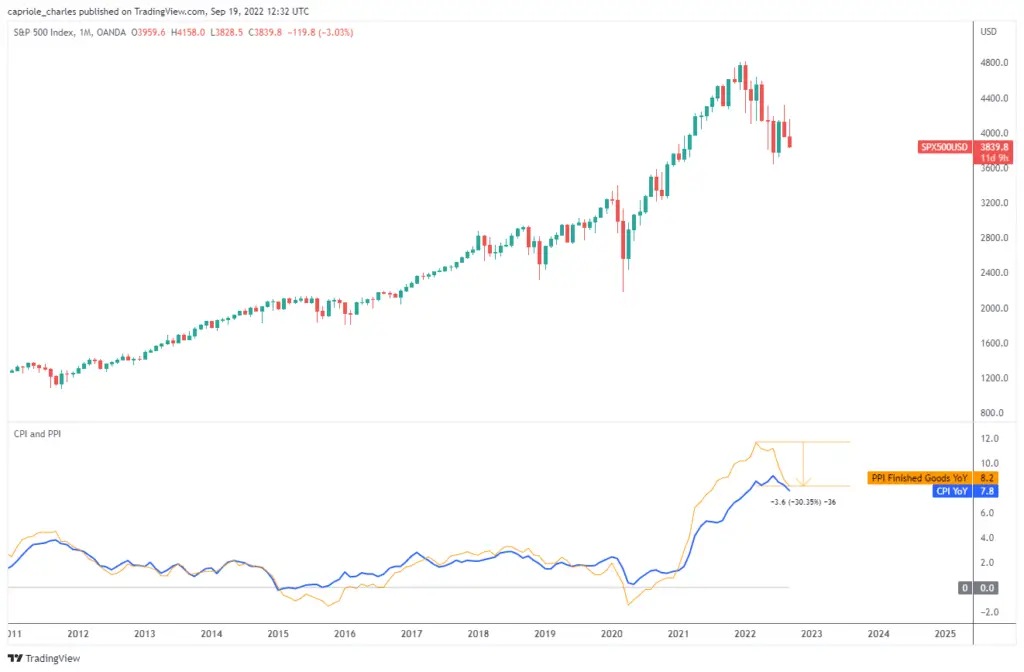Click the 12.0 level on indicator axis
Image resolution: width=1024 pixels, height=672 pixels.
(990, 438)
